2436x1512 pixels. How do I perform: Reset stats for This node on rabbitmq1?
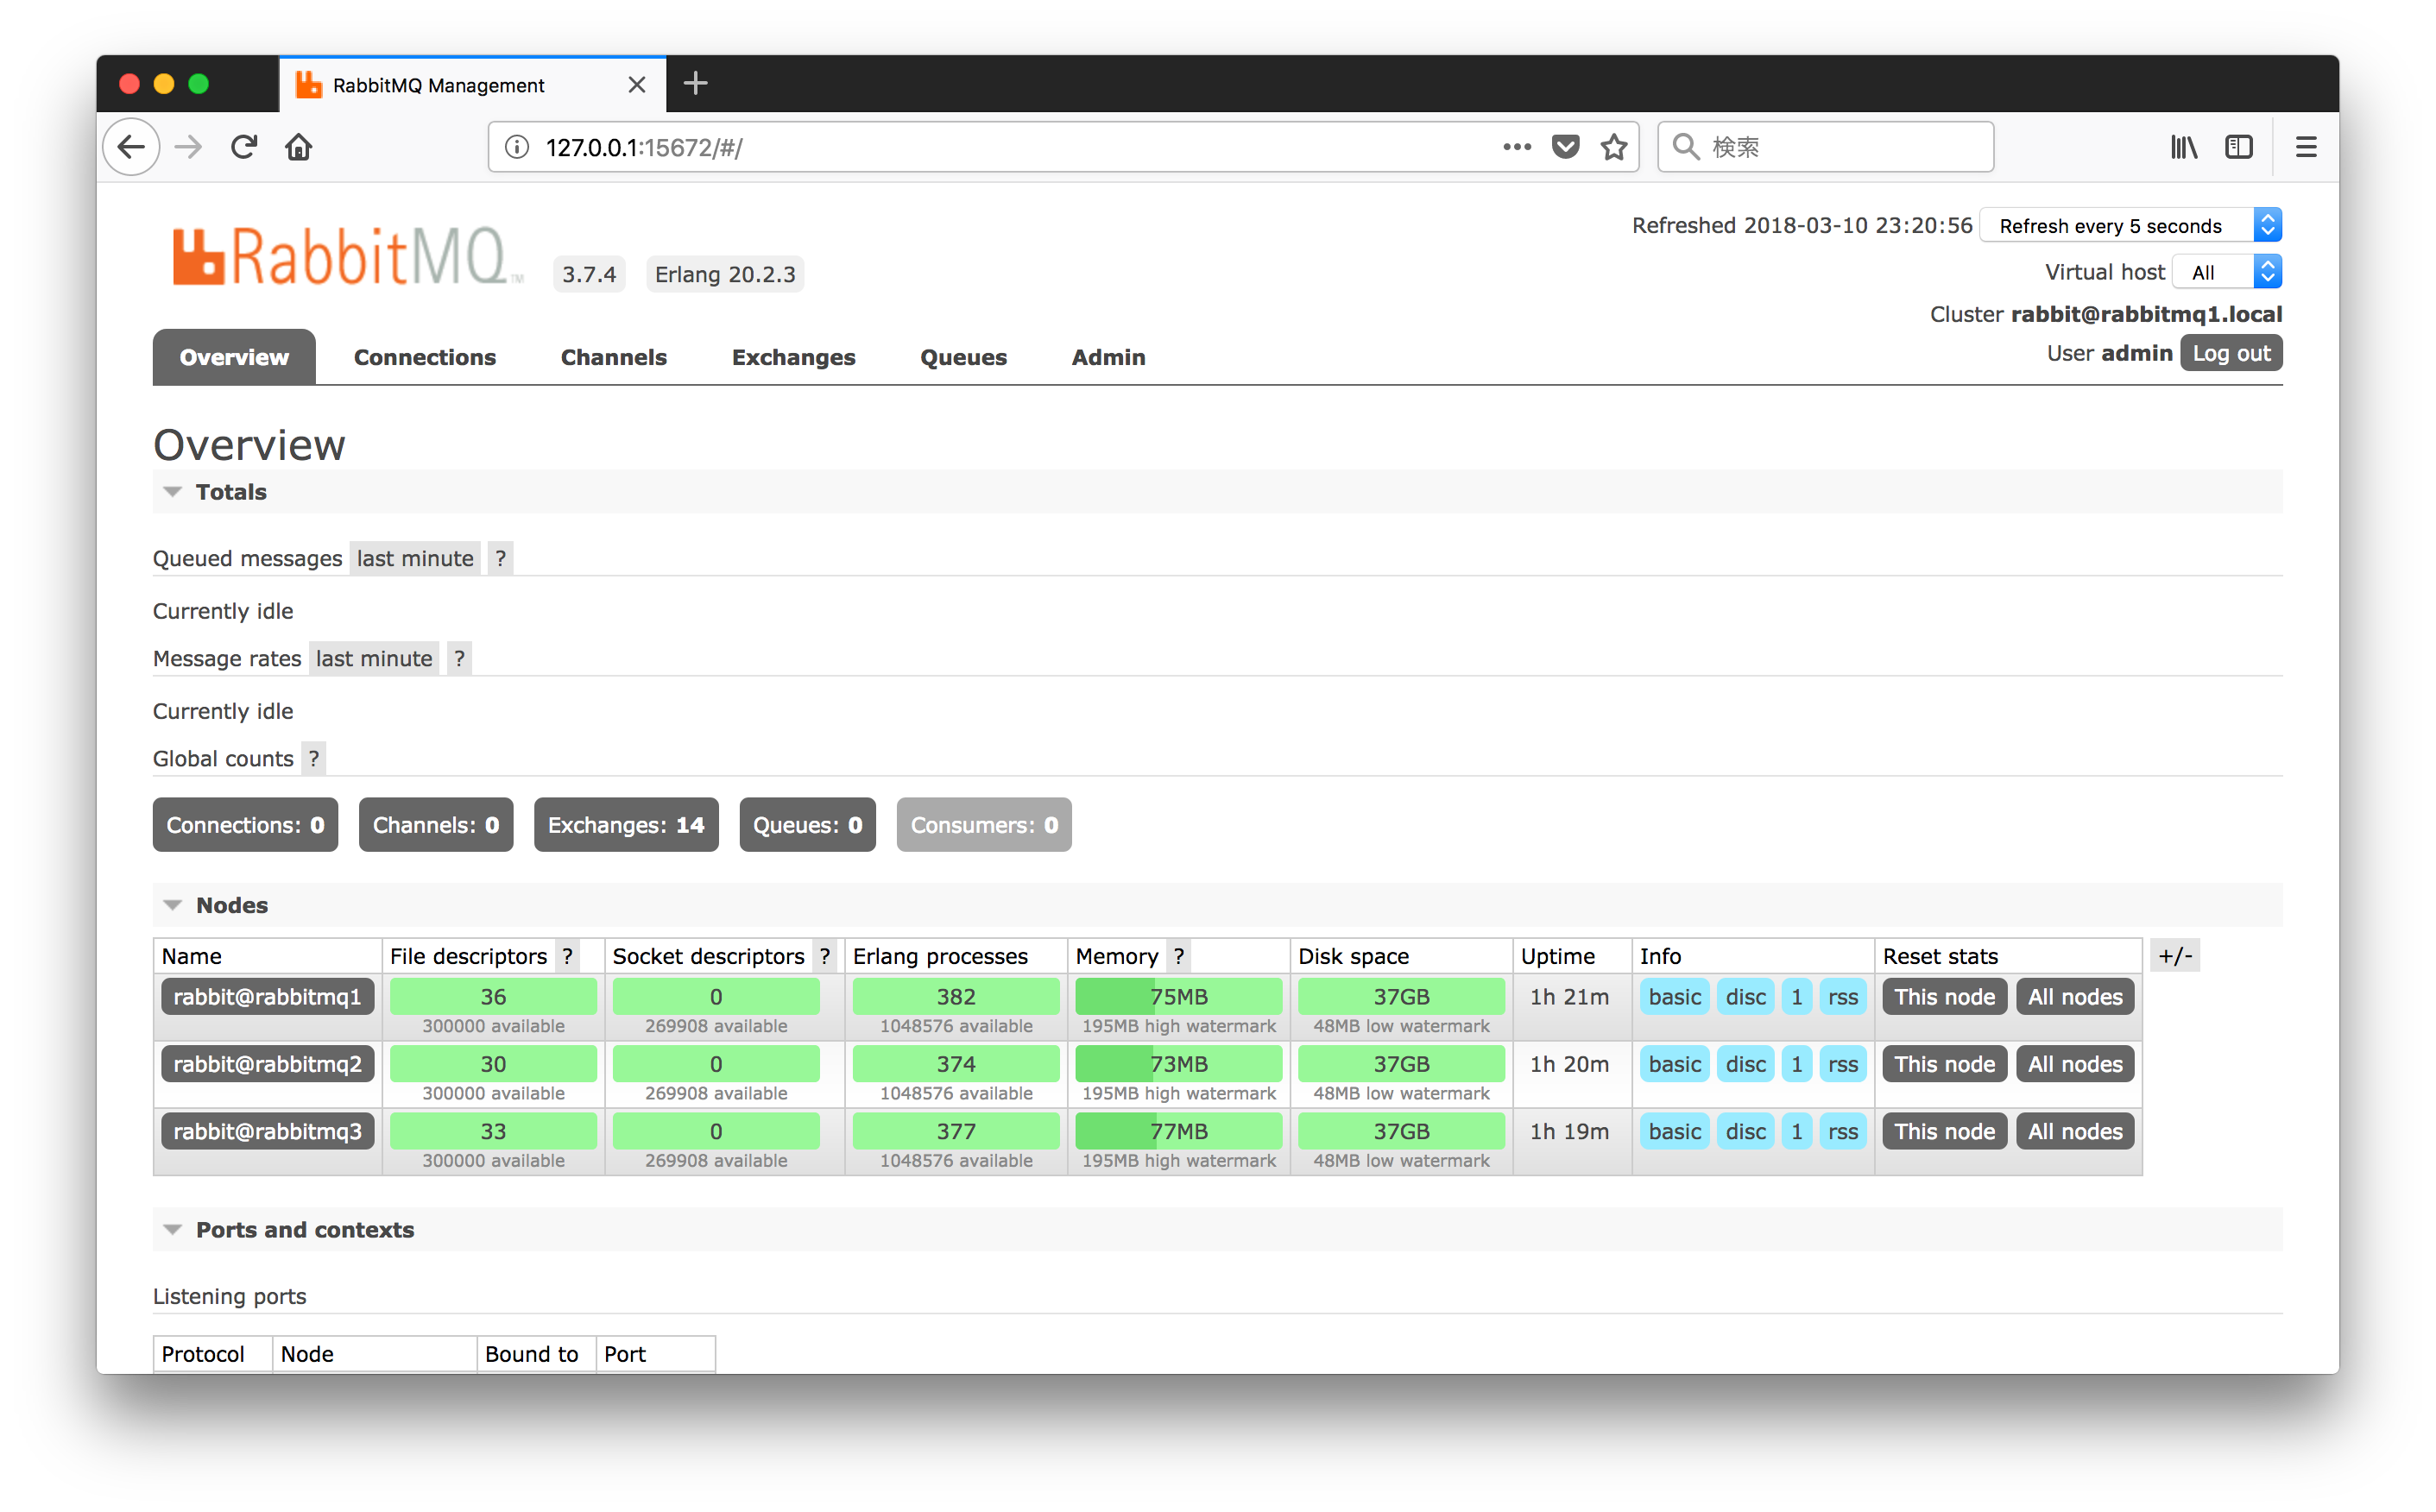point(1944,997)
